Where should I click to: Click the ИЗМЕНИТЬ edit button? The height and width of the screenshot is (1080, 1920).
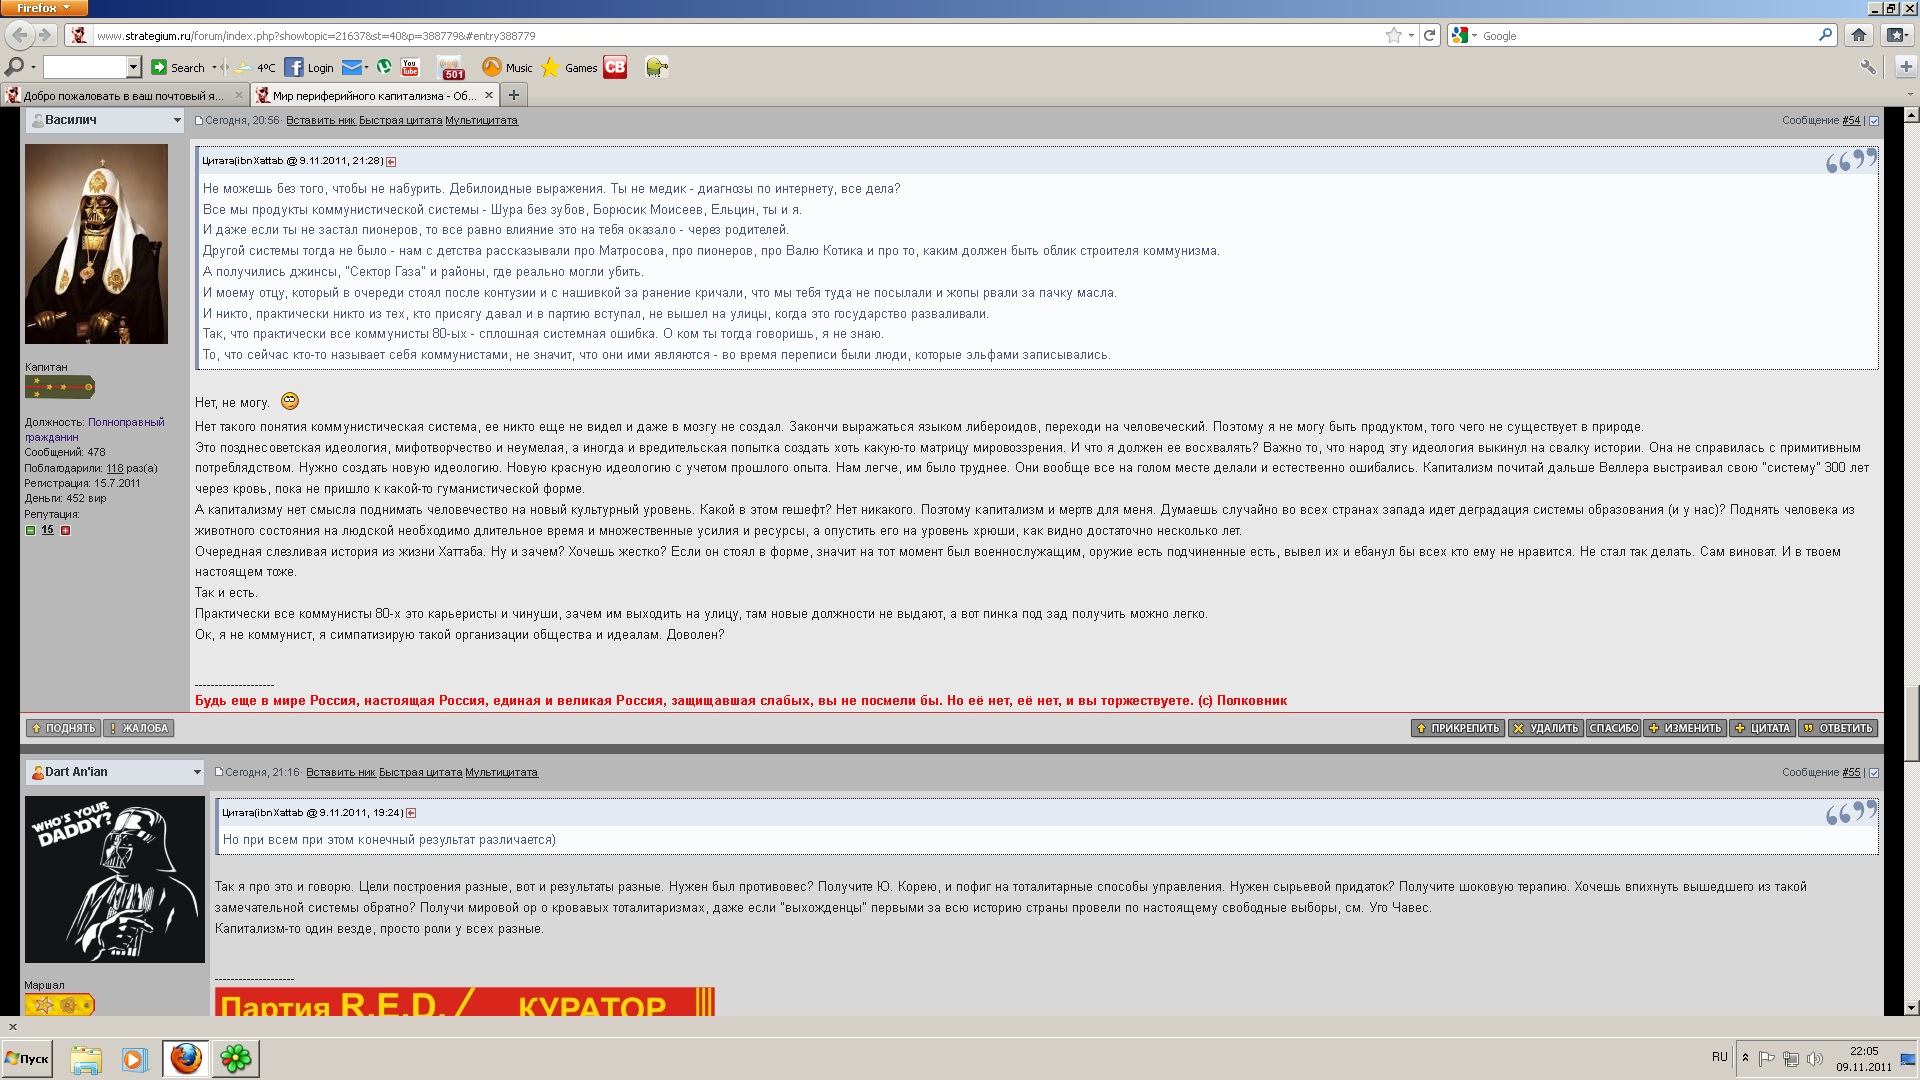tap(1685, 728)
